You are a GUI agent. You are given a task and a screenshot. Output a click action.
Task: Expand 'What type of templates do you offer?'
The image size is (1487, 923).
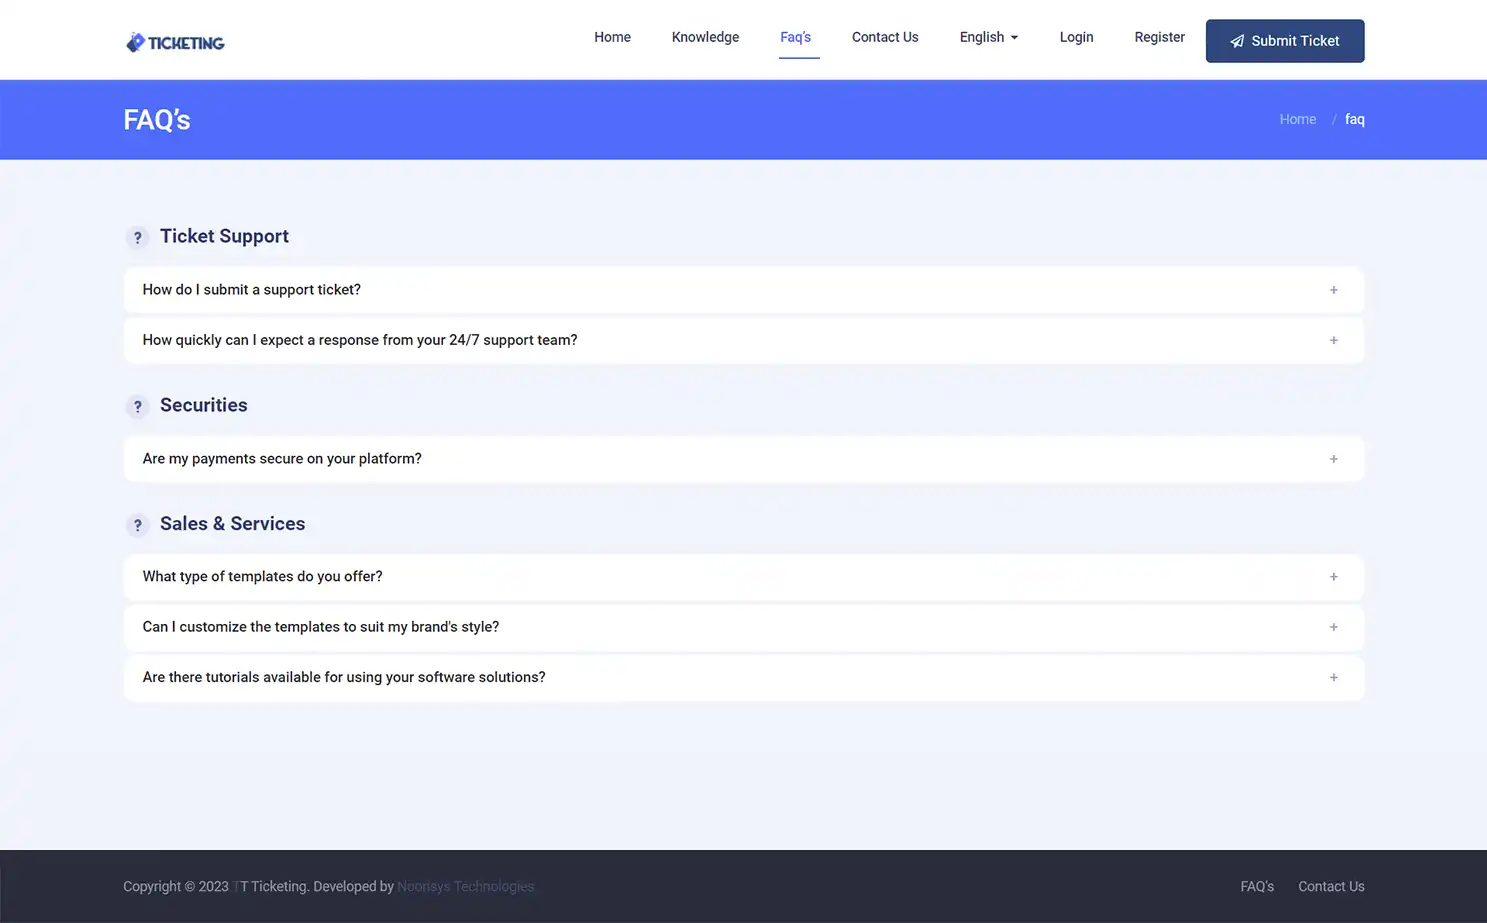click(1333, 576)
